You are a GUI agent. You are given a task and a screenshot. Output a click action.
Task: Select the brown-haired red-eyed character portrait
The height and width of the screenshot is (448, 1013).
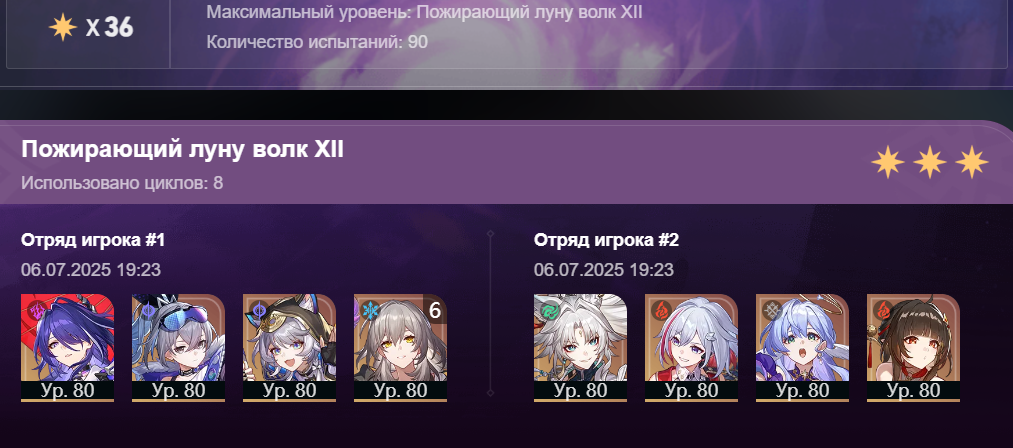[x=913, y=348]
